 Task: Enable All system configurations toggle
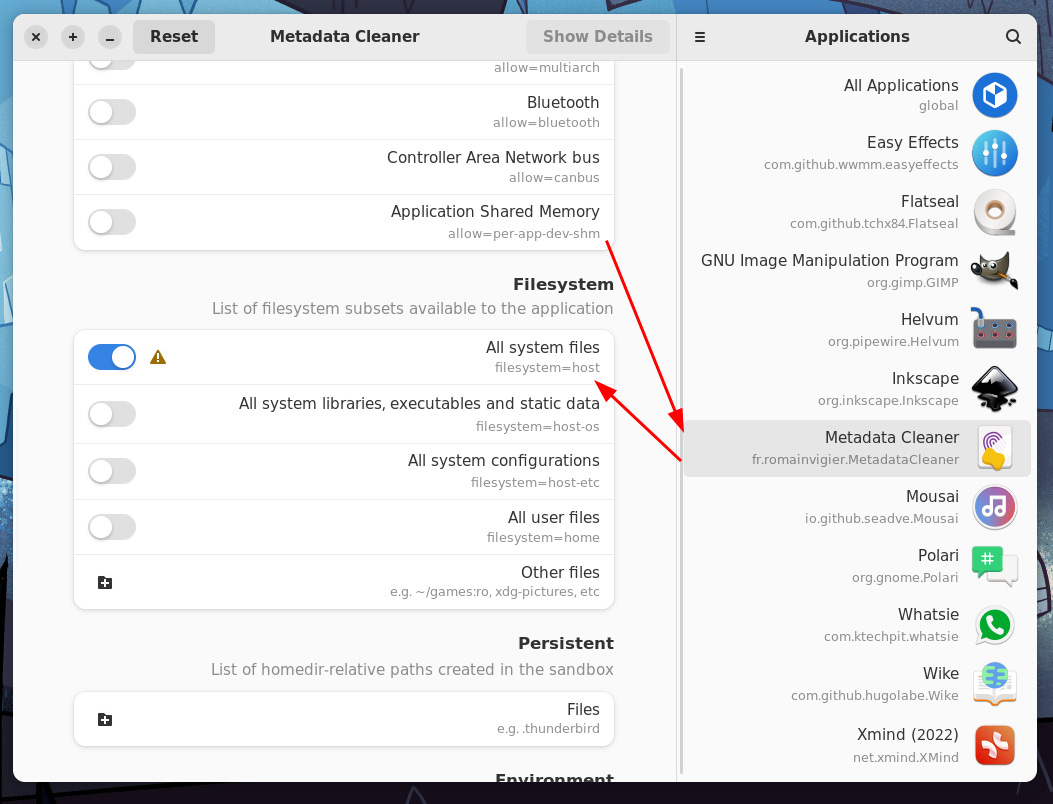coord(112,471)
